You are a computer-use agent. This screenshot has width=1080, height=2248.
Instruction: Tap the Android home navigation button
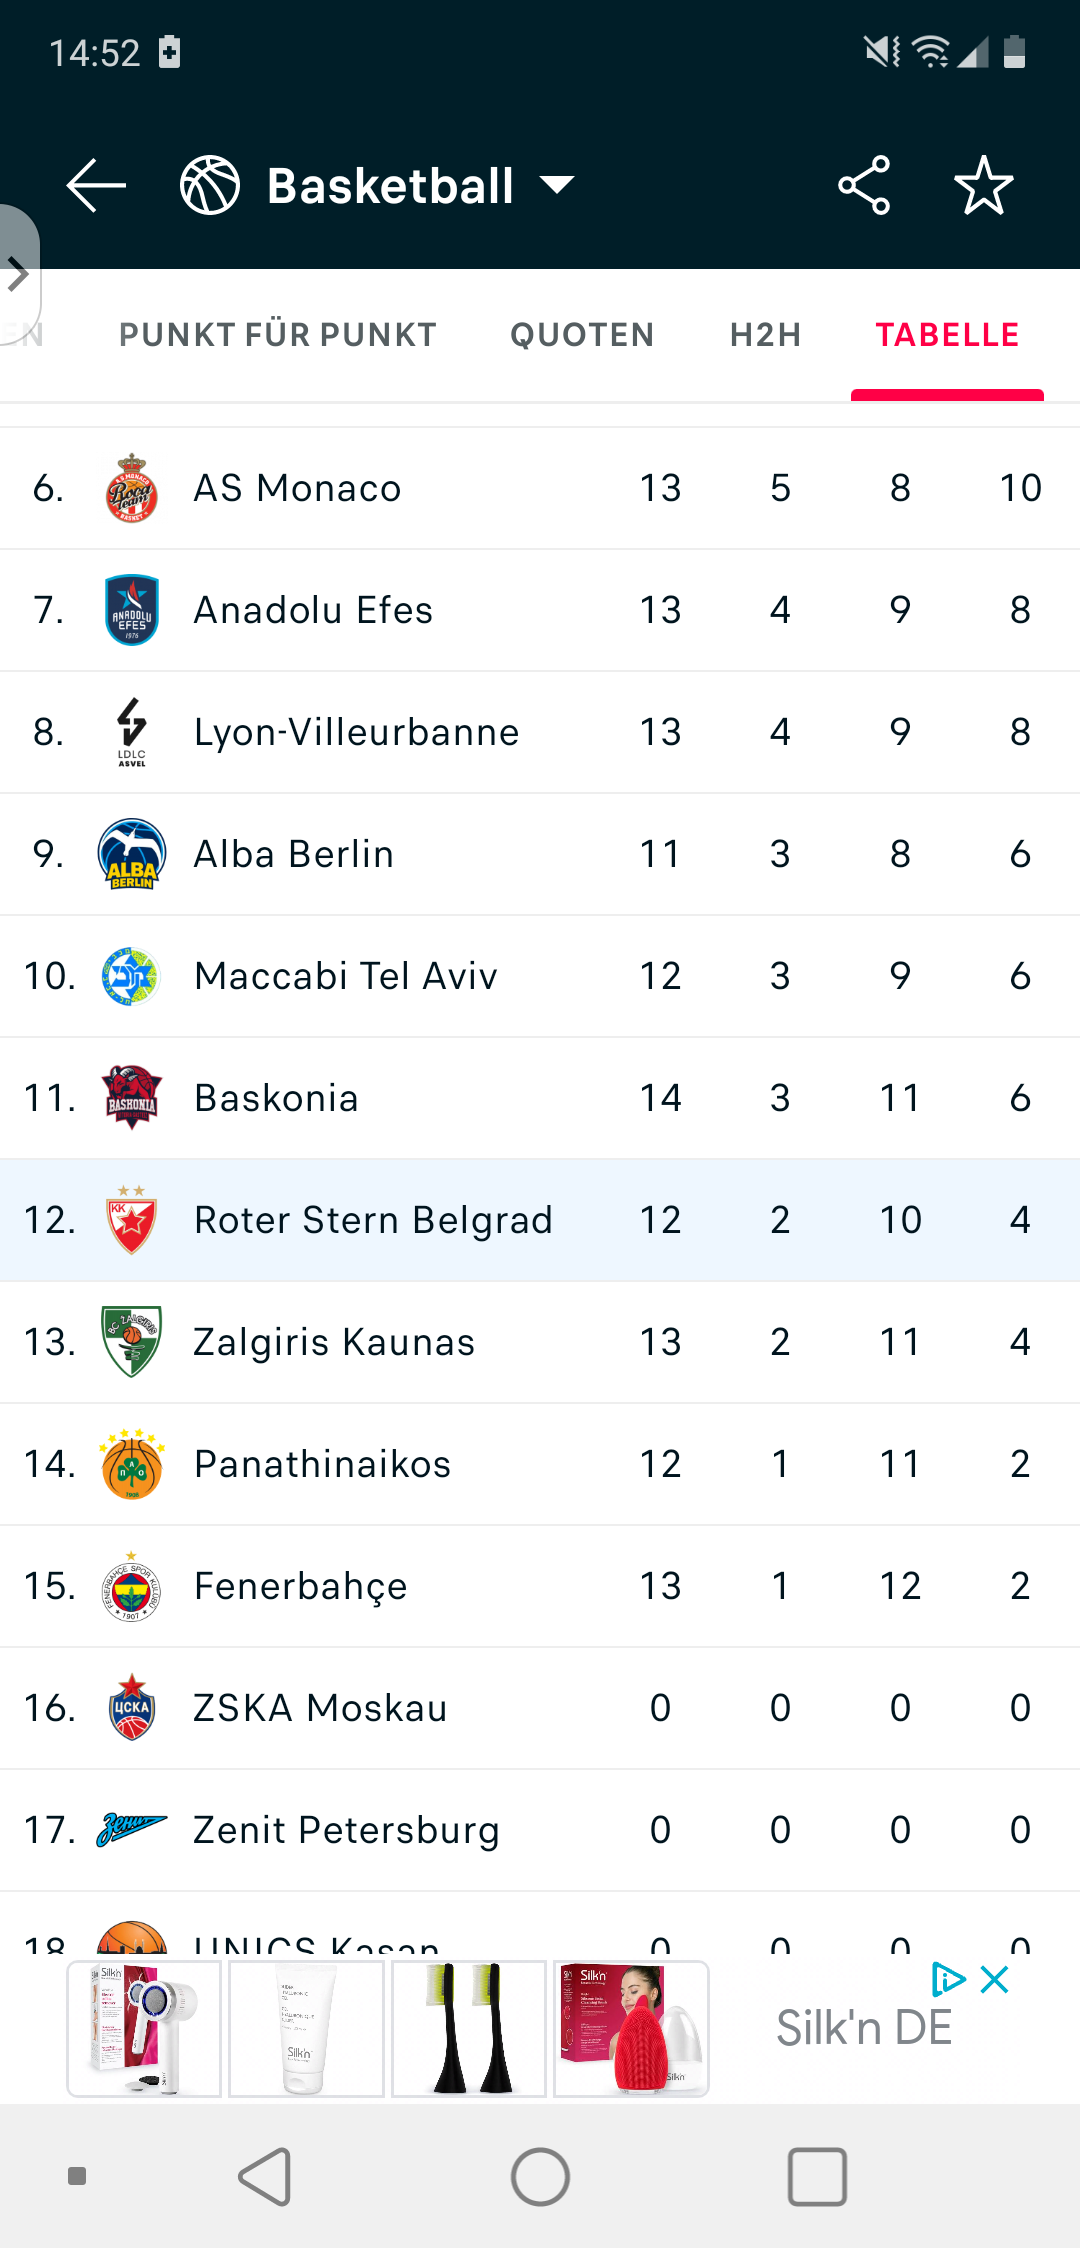[x=540, y=2177]
